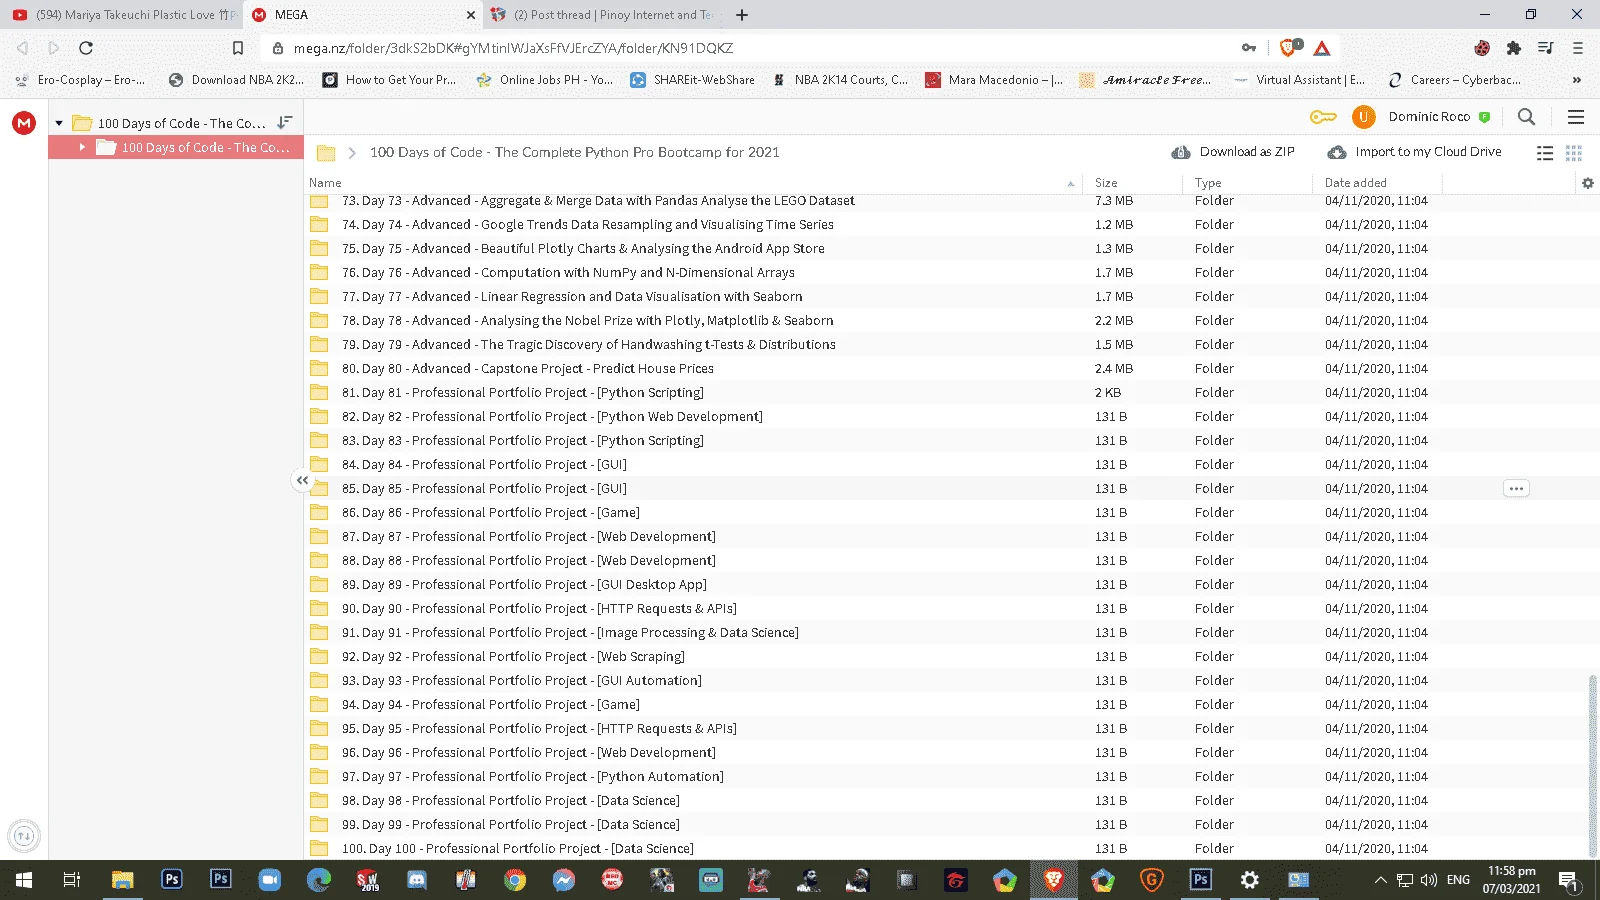Viewport: 1600px width, 900px height.
Task: Sort files by the Type column
Action: (1208, 183)
